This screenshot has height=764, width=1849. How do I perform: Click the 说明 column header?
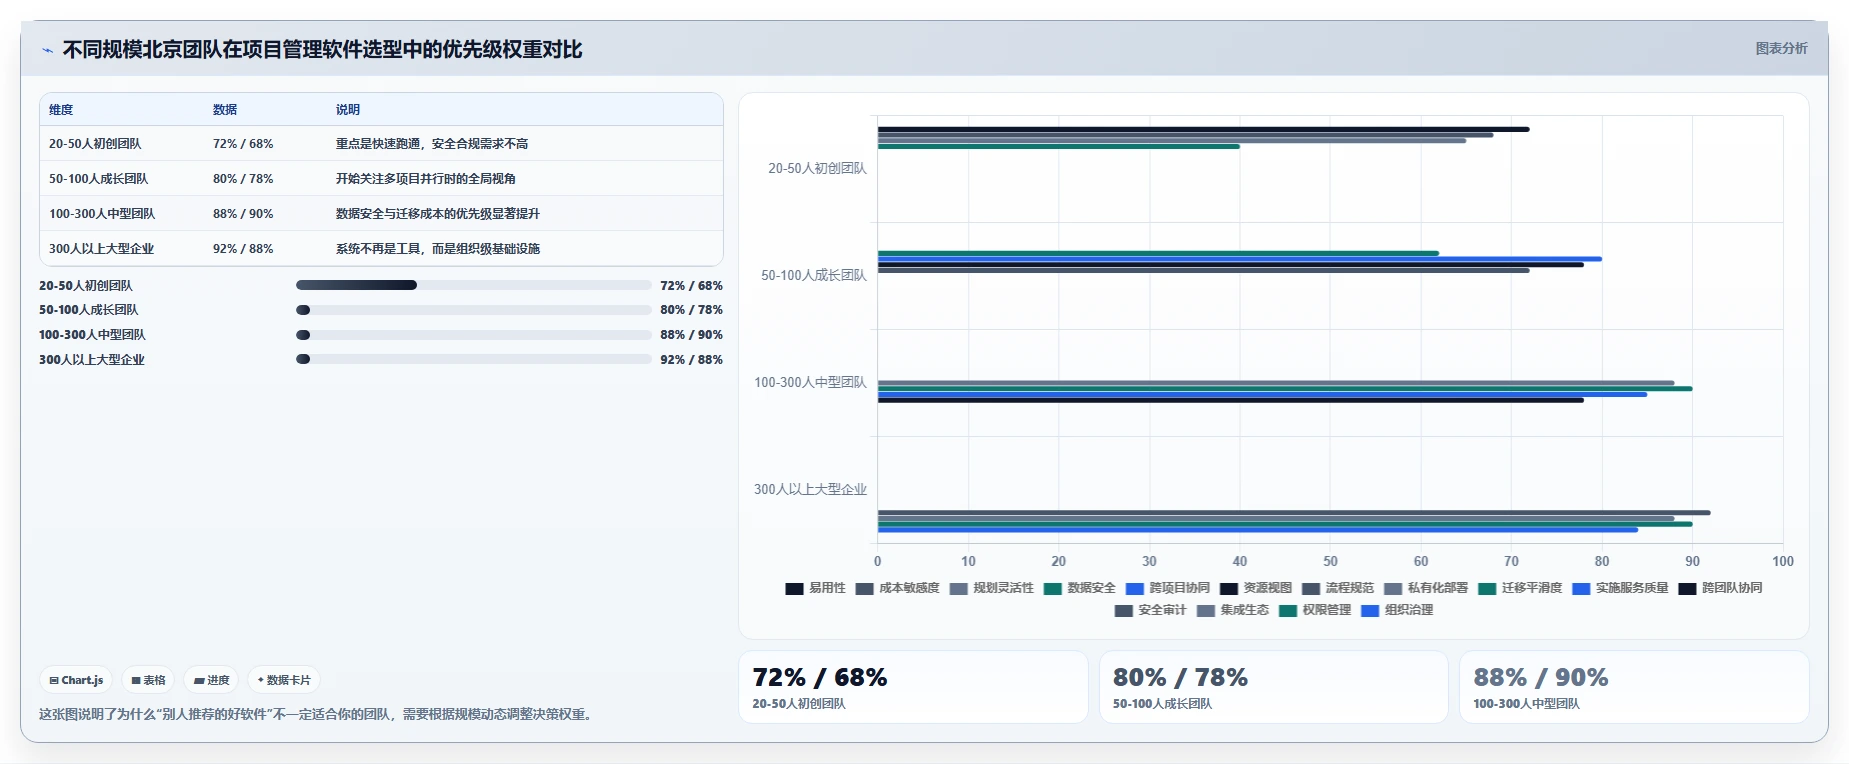348,110
